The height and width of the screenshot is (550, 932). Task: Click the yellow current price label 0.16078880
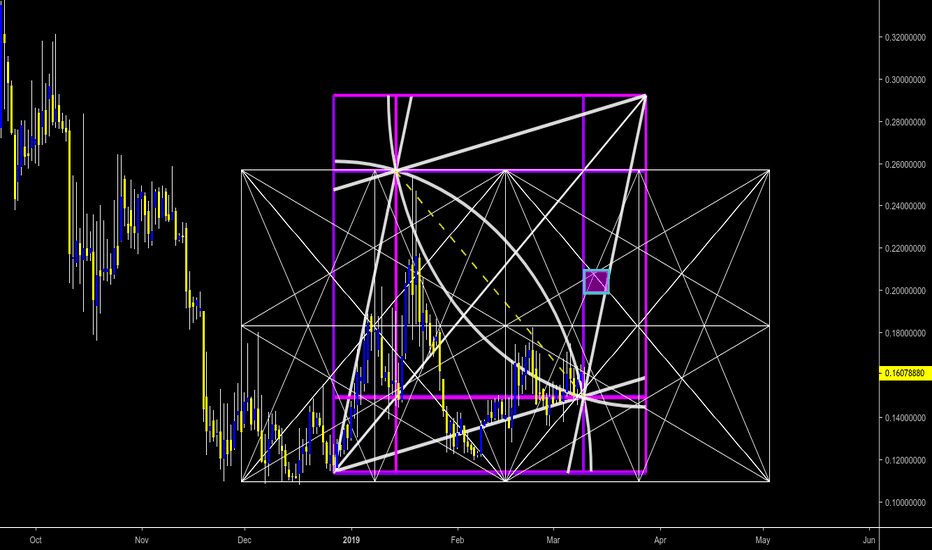tap(905, 373)
